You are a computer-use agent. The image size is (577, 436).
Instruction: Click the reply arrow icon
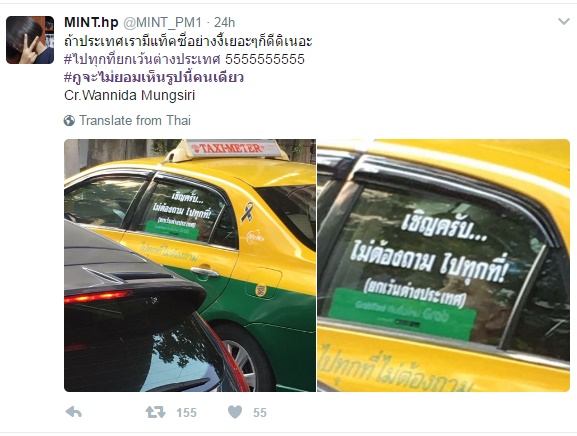tap(74, 412)
